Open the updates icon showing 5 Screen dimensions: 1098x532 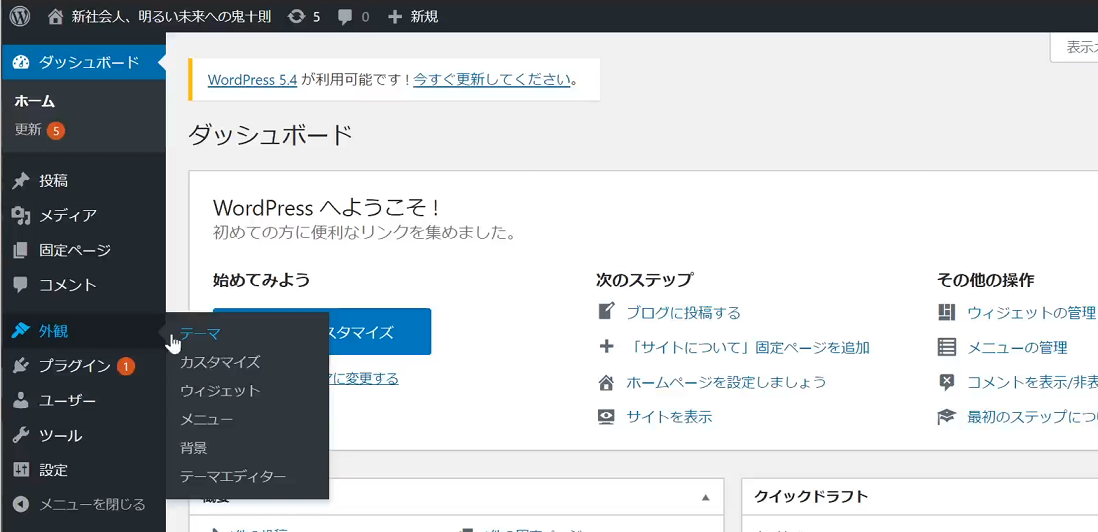tap(297, 16)
